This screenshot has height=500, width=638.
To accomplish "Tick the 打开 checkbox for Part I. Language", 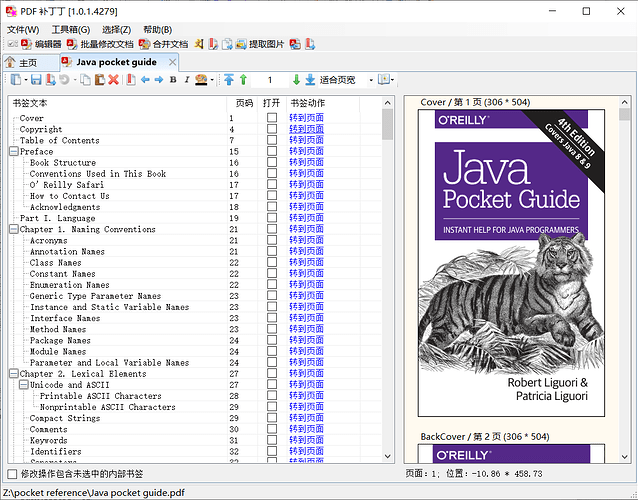I will click(272, 218).
